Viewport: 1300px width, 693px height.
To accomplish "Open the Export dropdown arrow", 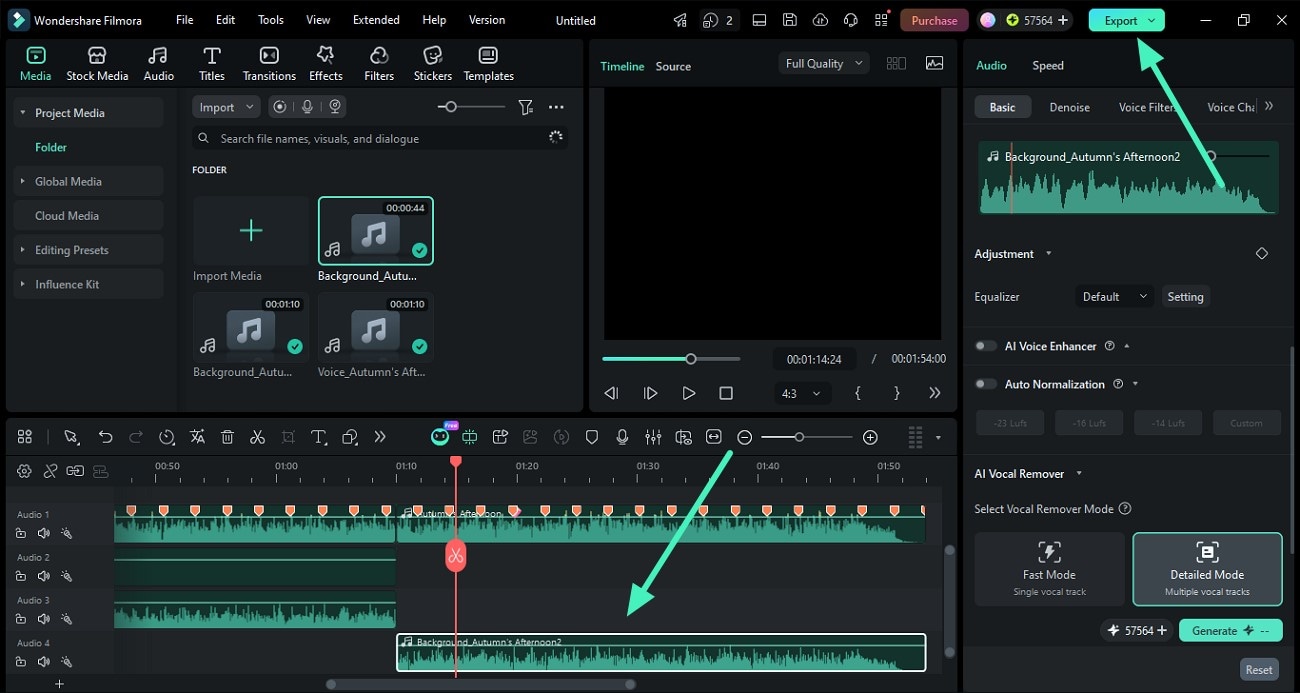I will click(1151, 20).
